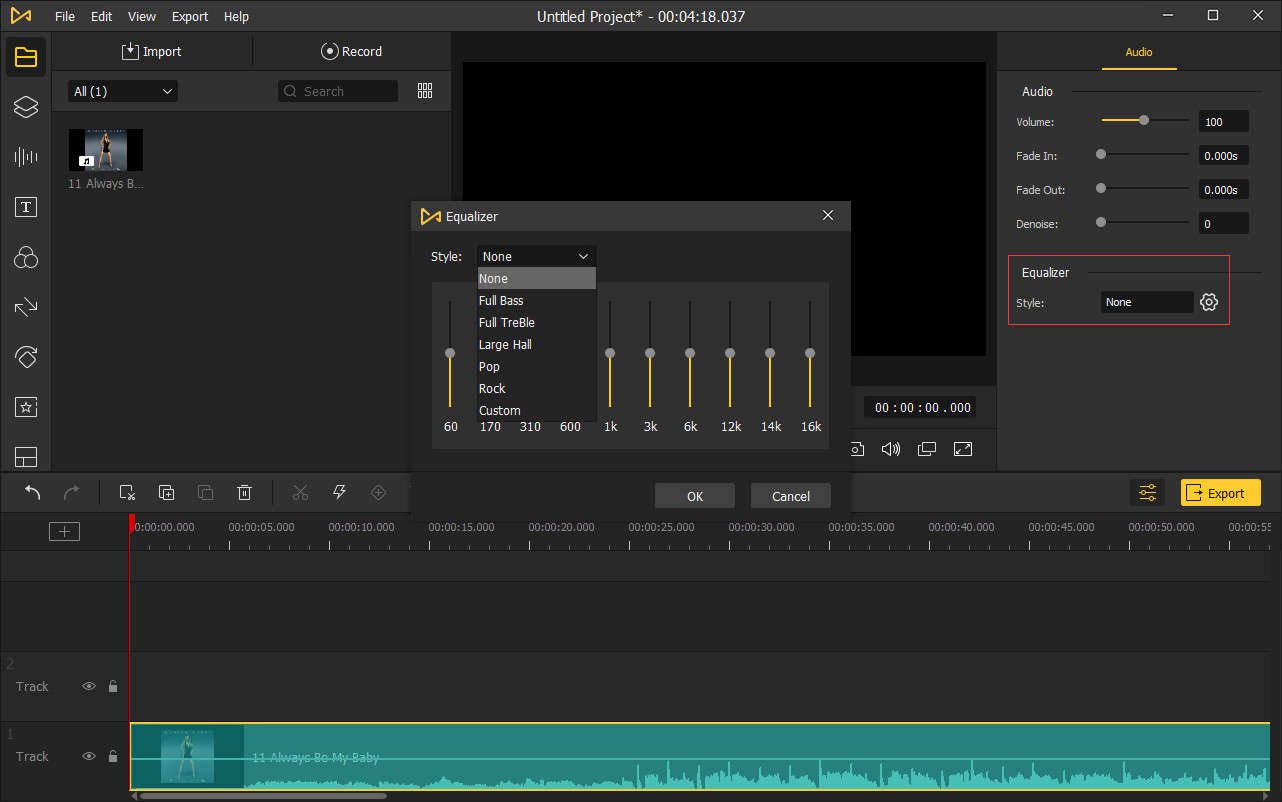Mute preview audio with the speaker icon

point(891,449)
